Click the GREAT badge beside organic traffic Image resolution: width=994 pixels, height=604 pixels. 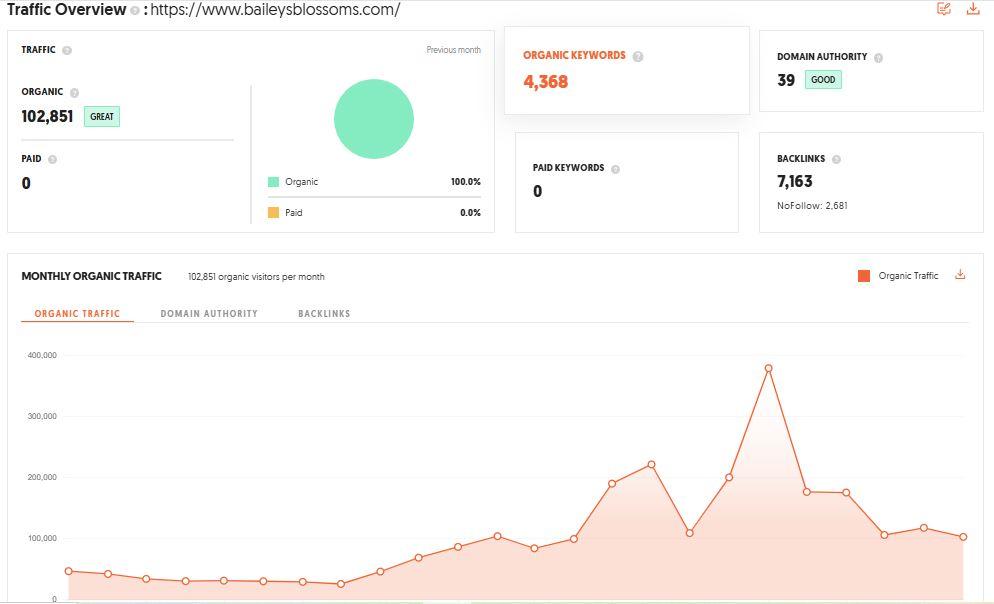[x=102, y=117]
